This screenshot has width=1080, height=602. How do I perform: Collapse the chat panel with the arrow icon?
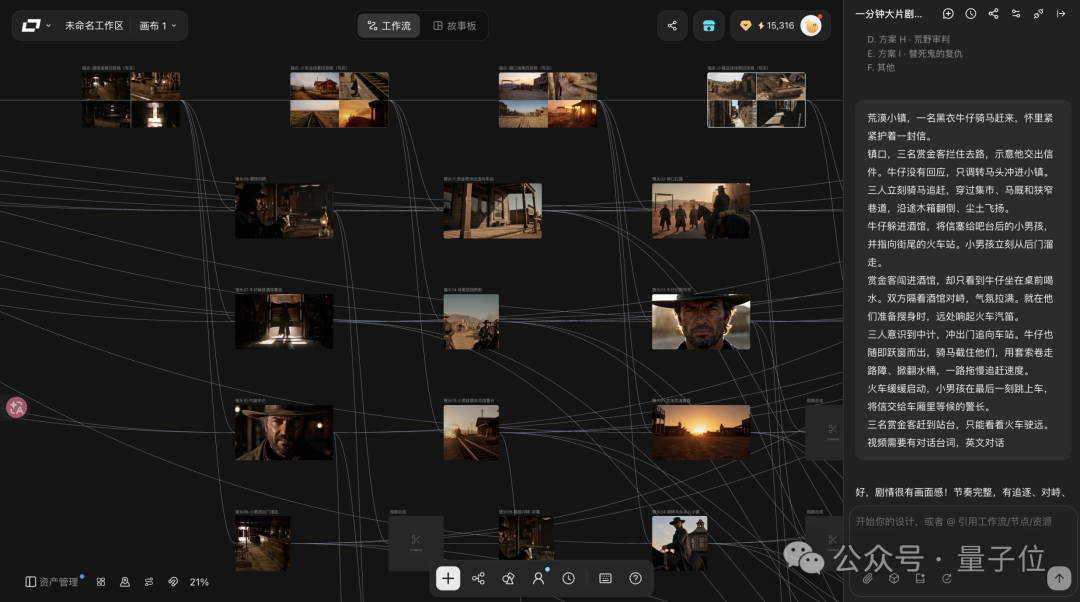[1061, 14]
